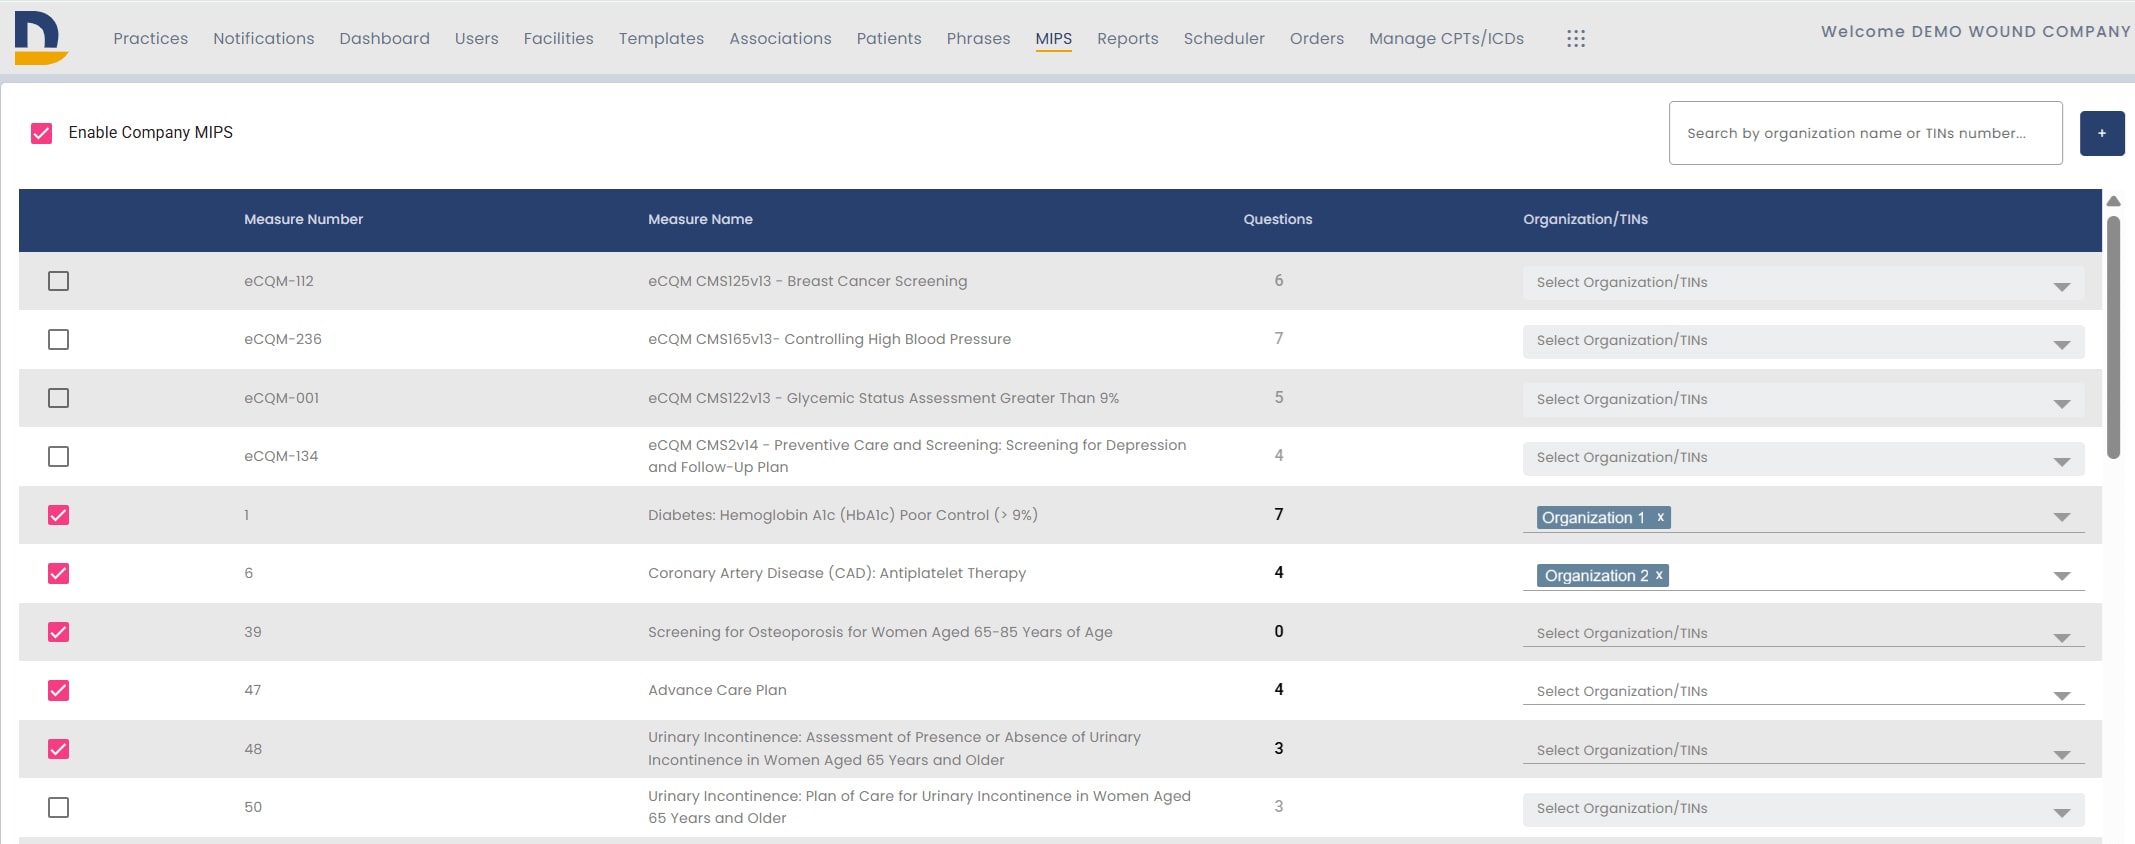The width and height of the screenshot is (2135, 844).
Task: Uncheck measure 48 Urinary Incontinence checkbox
Action: [59, 749]
